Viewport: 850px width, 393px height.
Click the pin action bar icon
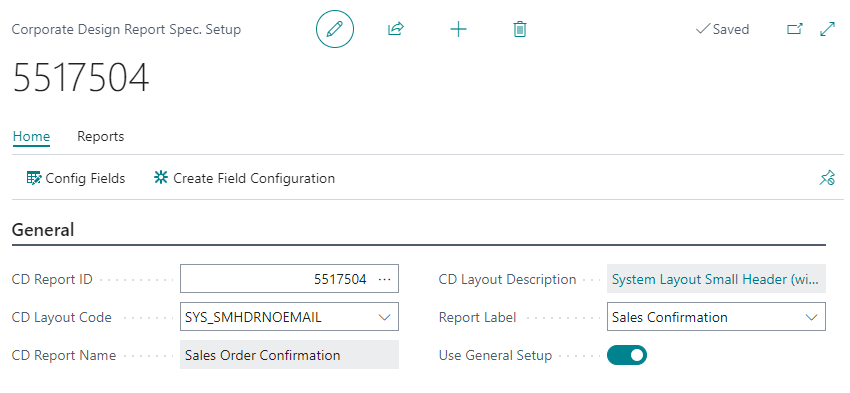coord(827,178)
